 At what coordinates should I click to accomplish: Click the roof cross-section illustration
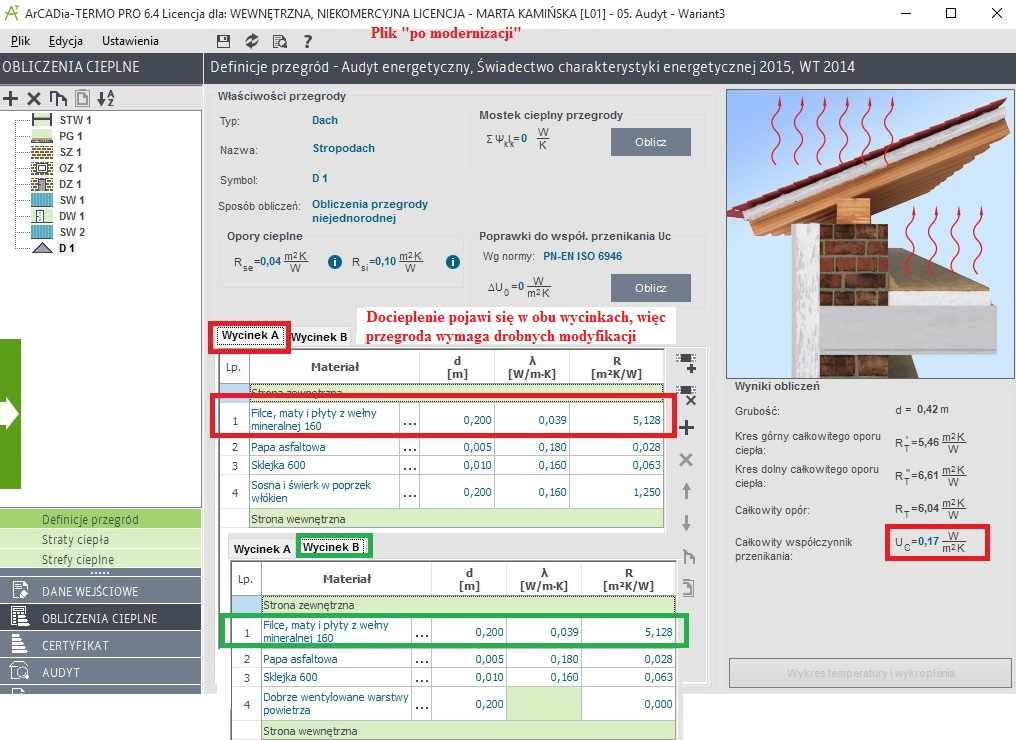click(x=870, y=234)
